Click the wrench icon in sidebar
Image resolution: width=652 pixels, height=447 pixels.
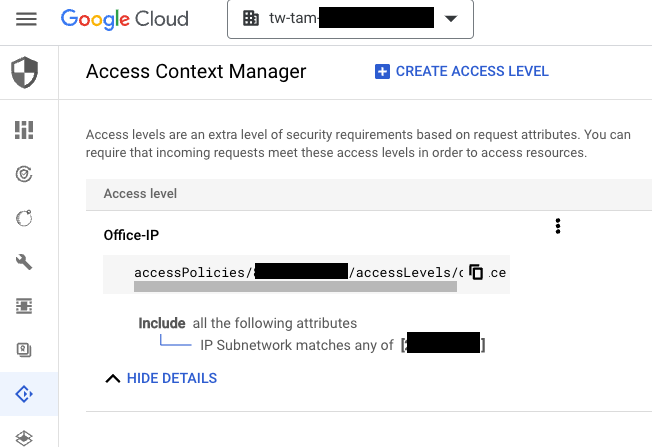pos(24,262)
